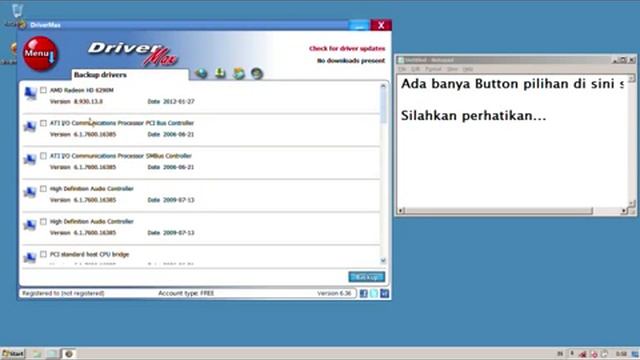
Task: Click the driver list scroll down arrow
Action: (383, 260)
